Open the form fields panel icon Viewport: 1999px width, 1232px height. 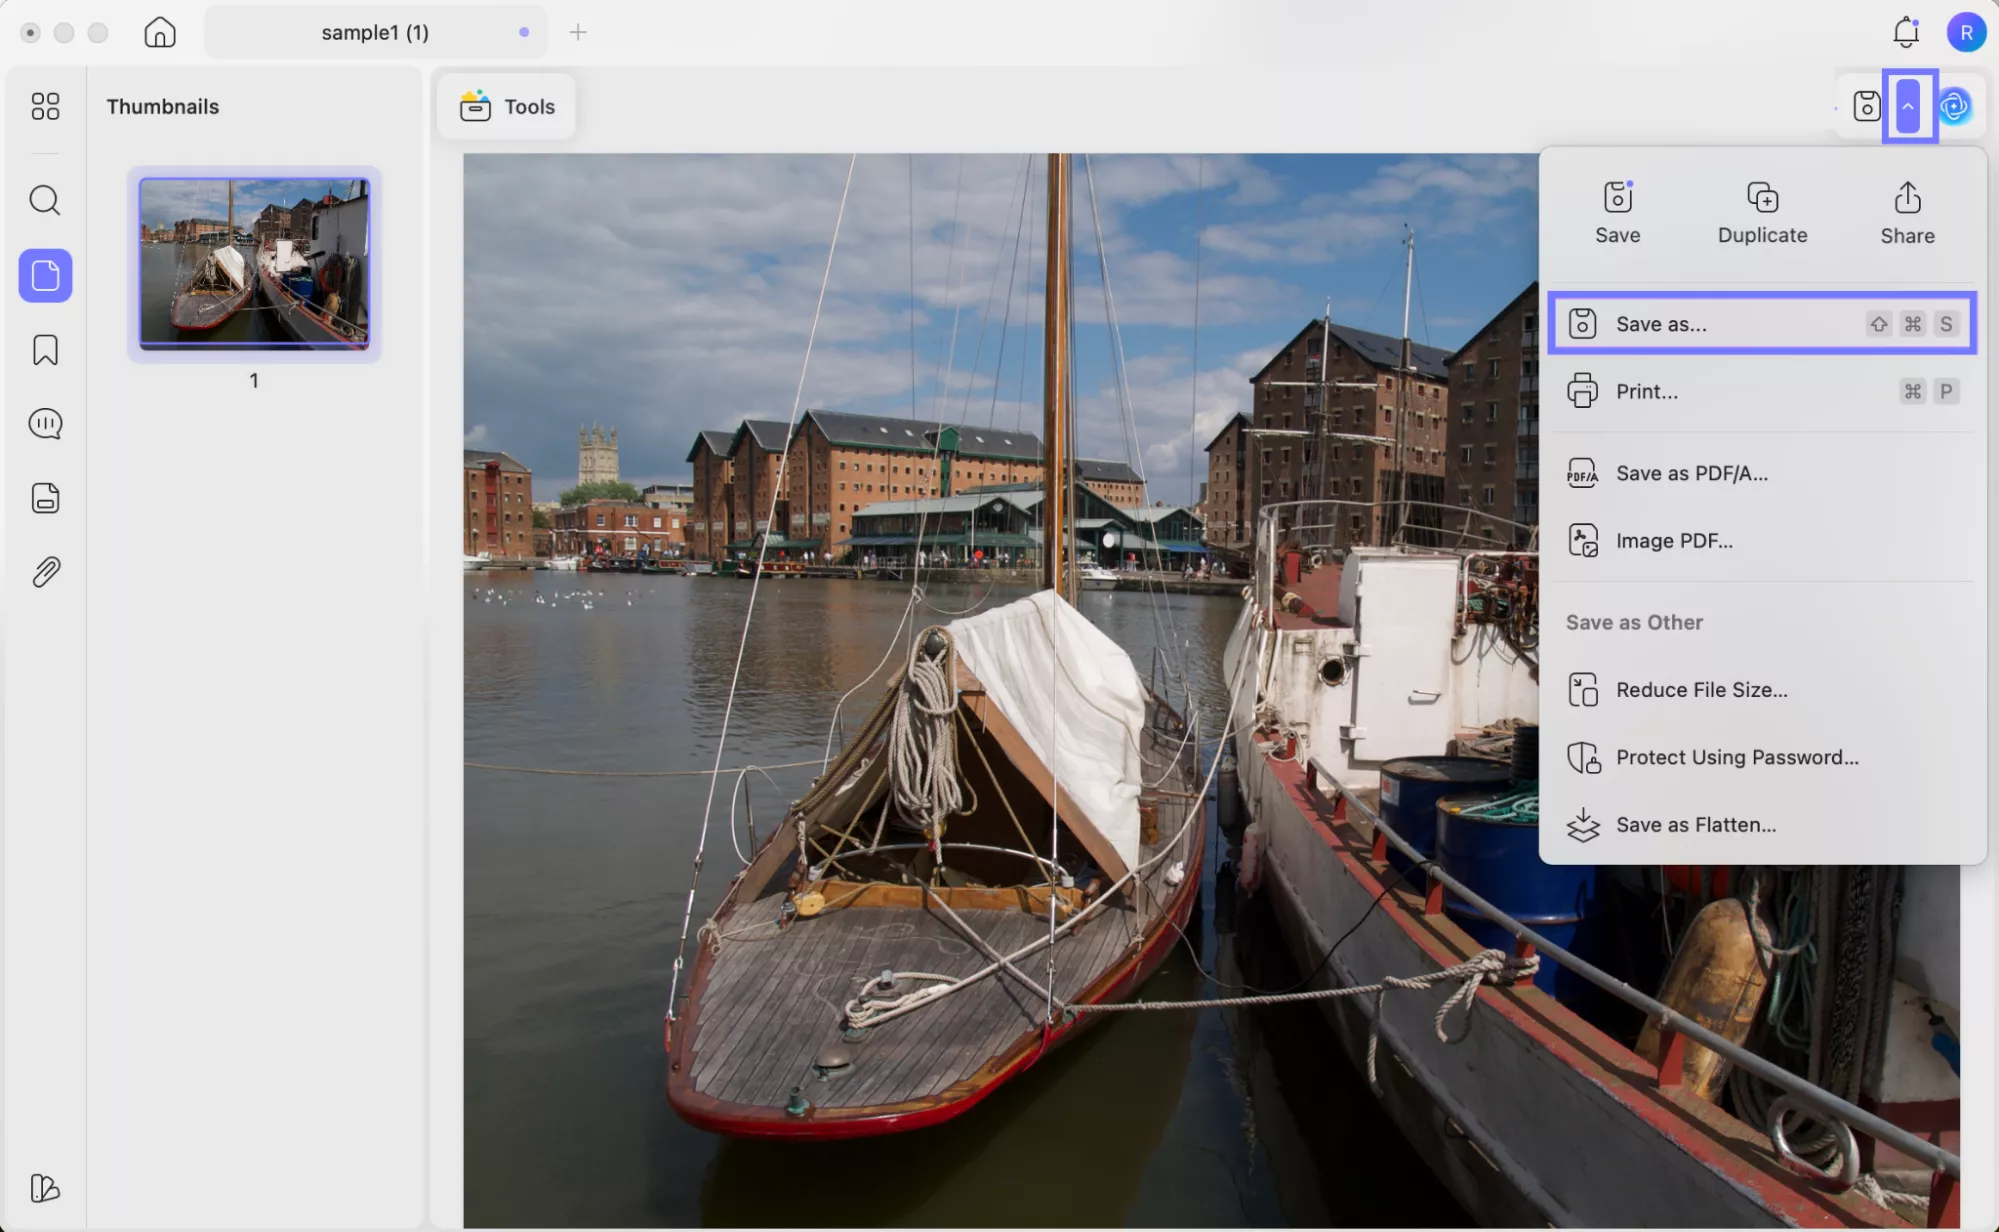[45, 498]
